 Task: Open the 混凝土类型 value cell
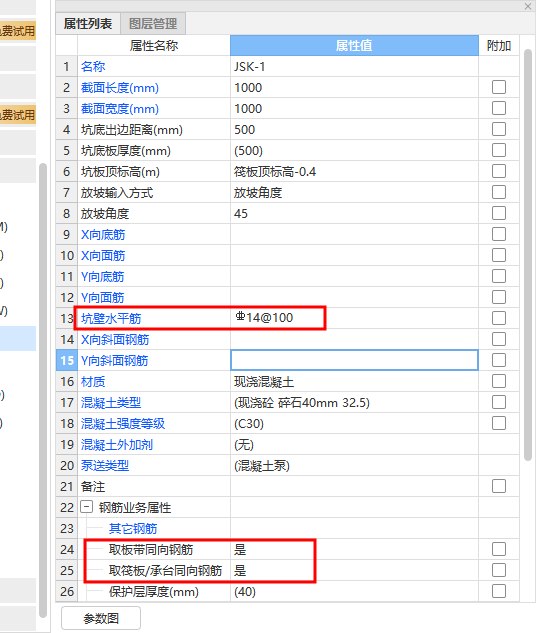click(354, 402)
